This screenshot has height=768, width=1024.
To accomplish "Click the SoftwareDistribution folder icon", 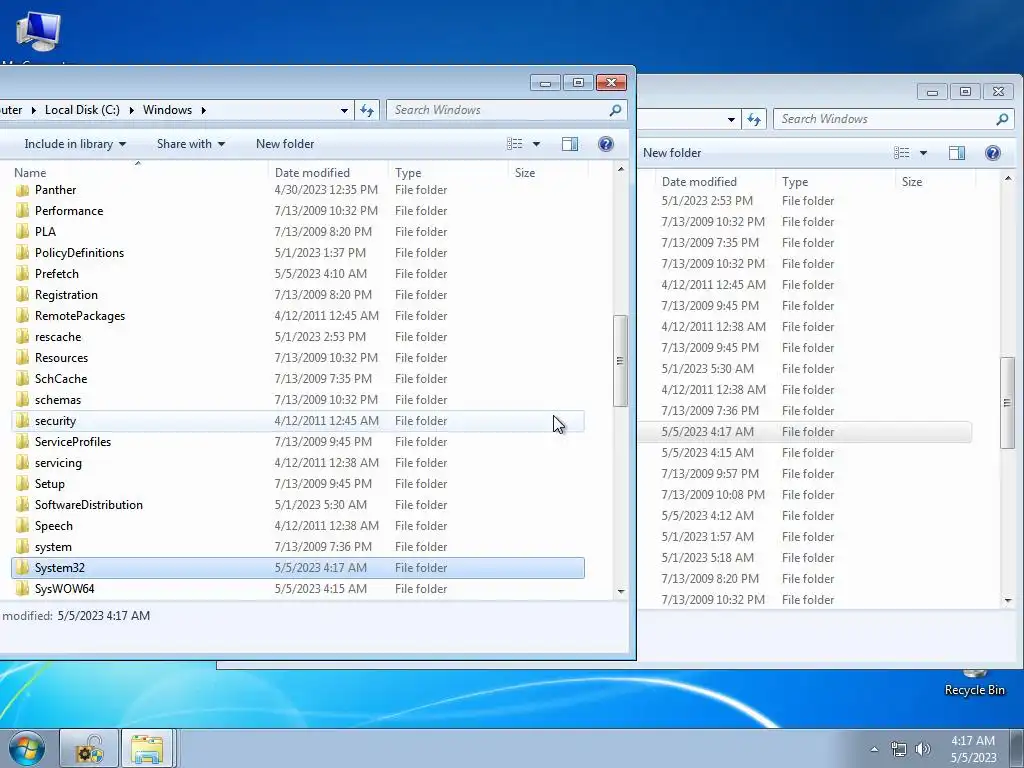I will pyautogui.click(x=22, y=505).
